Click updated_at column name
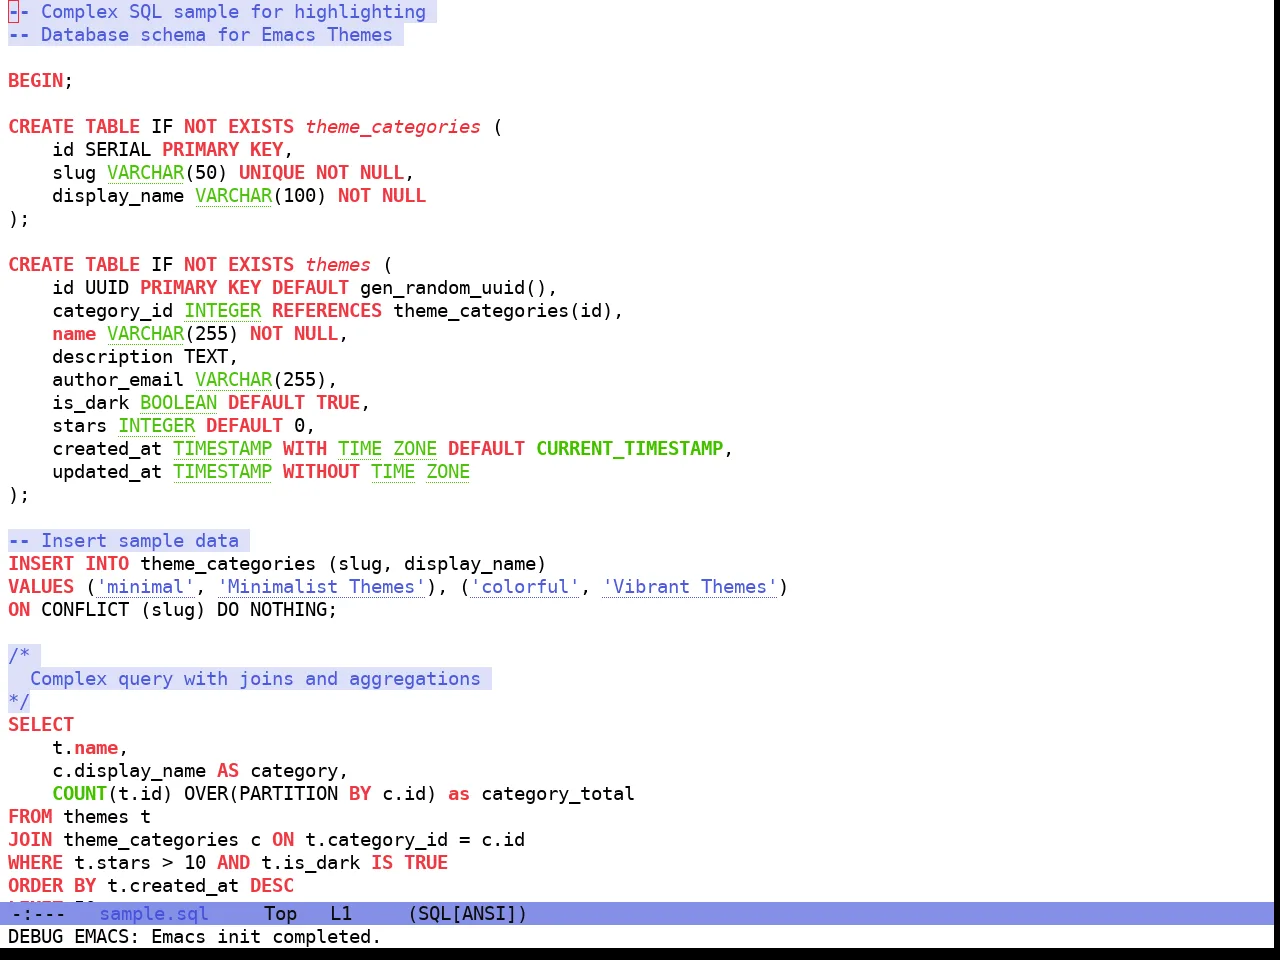The height and width of the screenshot is (960, 1280). click(107, 472)
